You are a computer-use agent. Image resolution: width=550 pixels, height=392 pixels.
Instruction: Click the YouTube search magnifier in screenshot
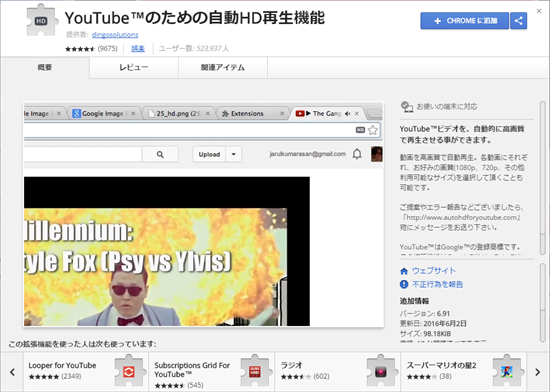160,154
